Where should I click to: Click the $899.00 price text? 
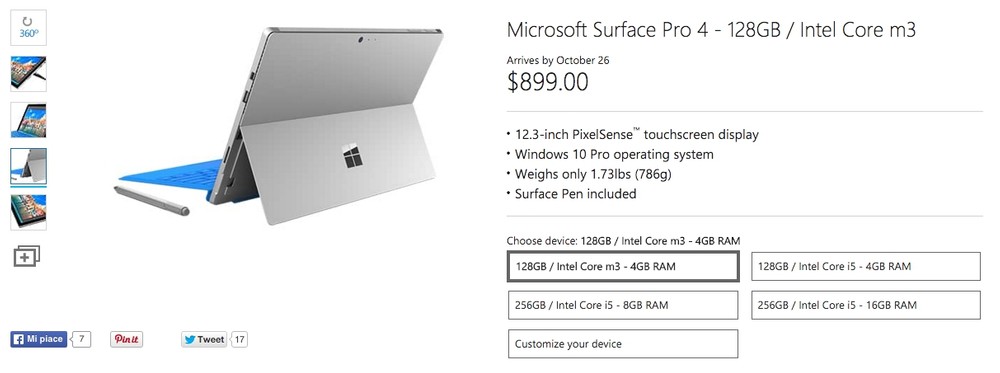[548, 82]
